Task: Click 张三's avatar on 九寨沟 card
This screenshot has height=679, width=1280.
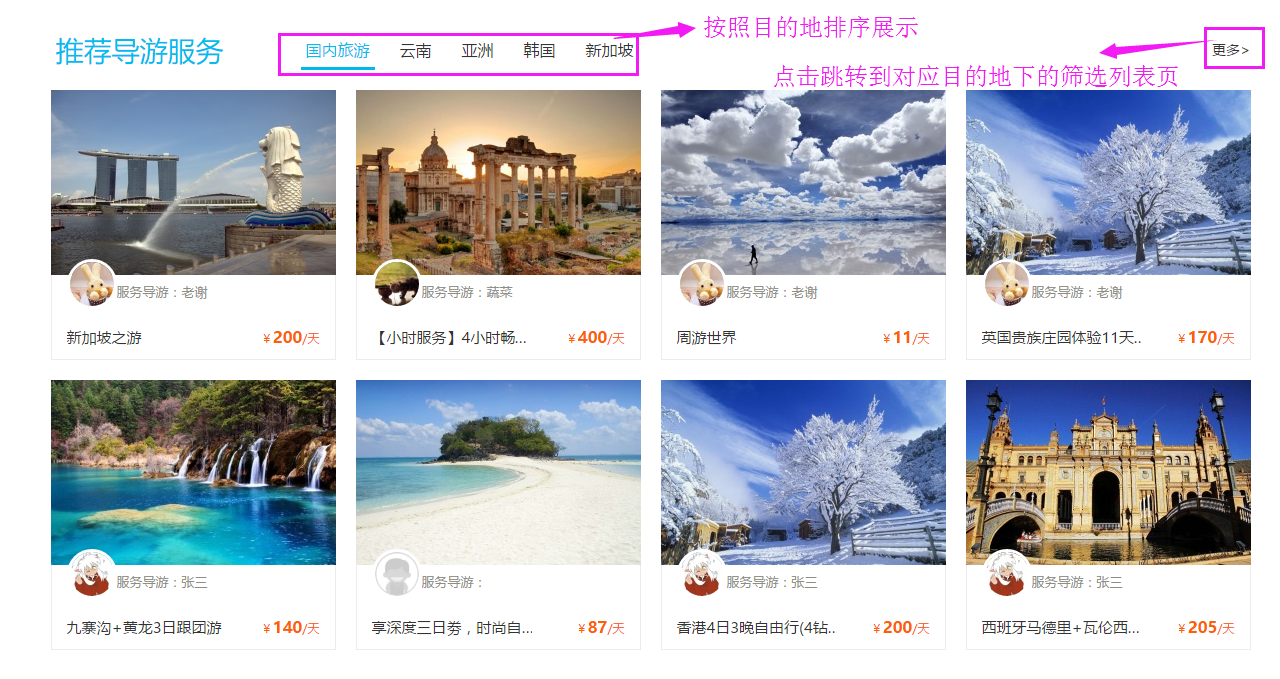Action: pyautogui.click(x=92, y=574)
